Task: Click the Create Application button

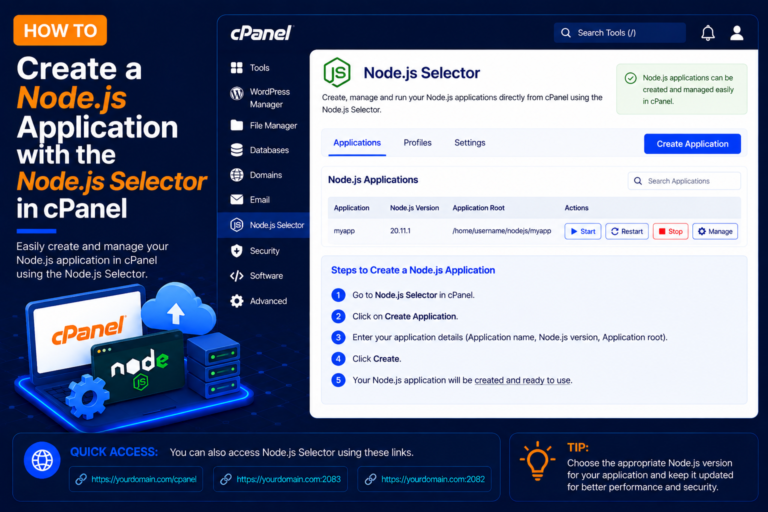Action: pos(692,144)
